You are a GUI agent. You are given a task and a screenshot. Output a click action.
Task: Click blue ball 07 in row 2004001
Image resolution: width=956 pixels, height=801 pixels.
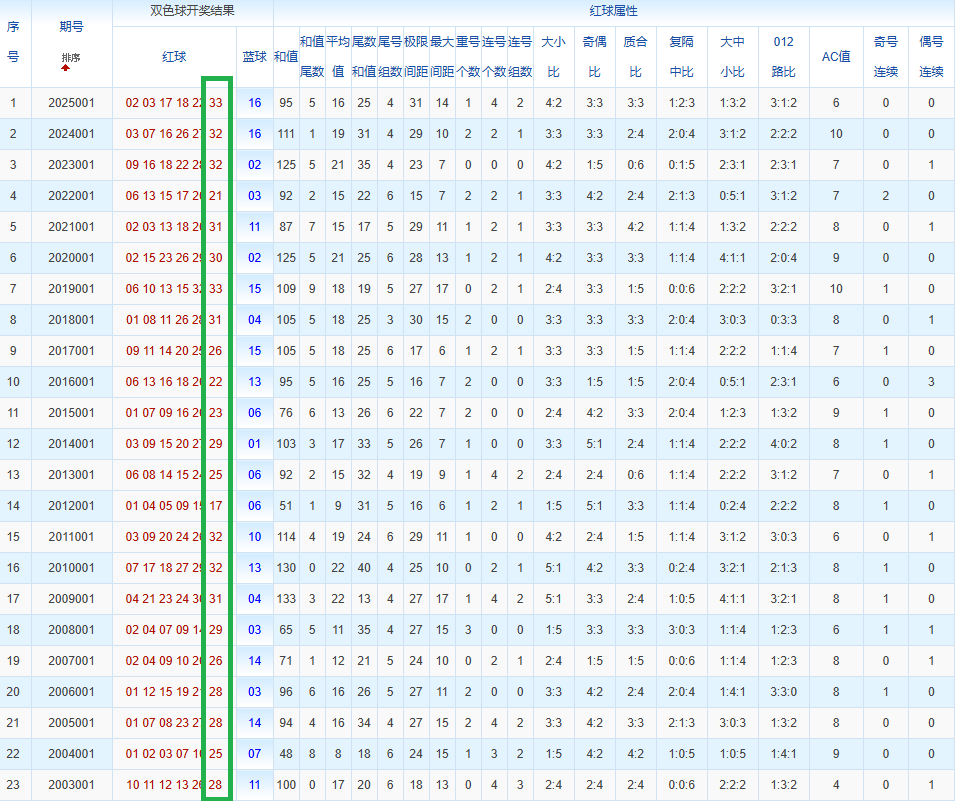coord(255,754)
